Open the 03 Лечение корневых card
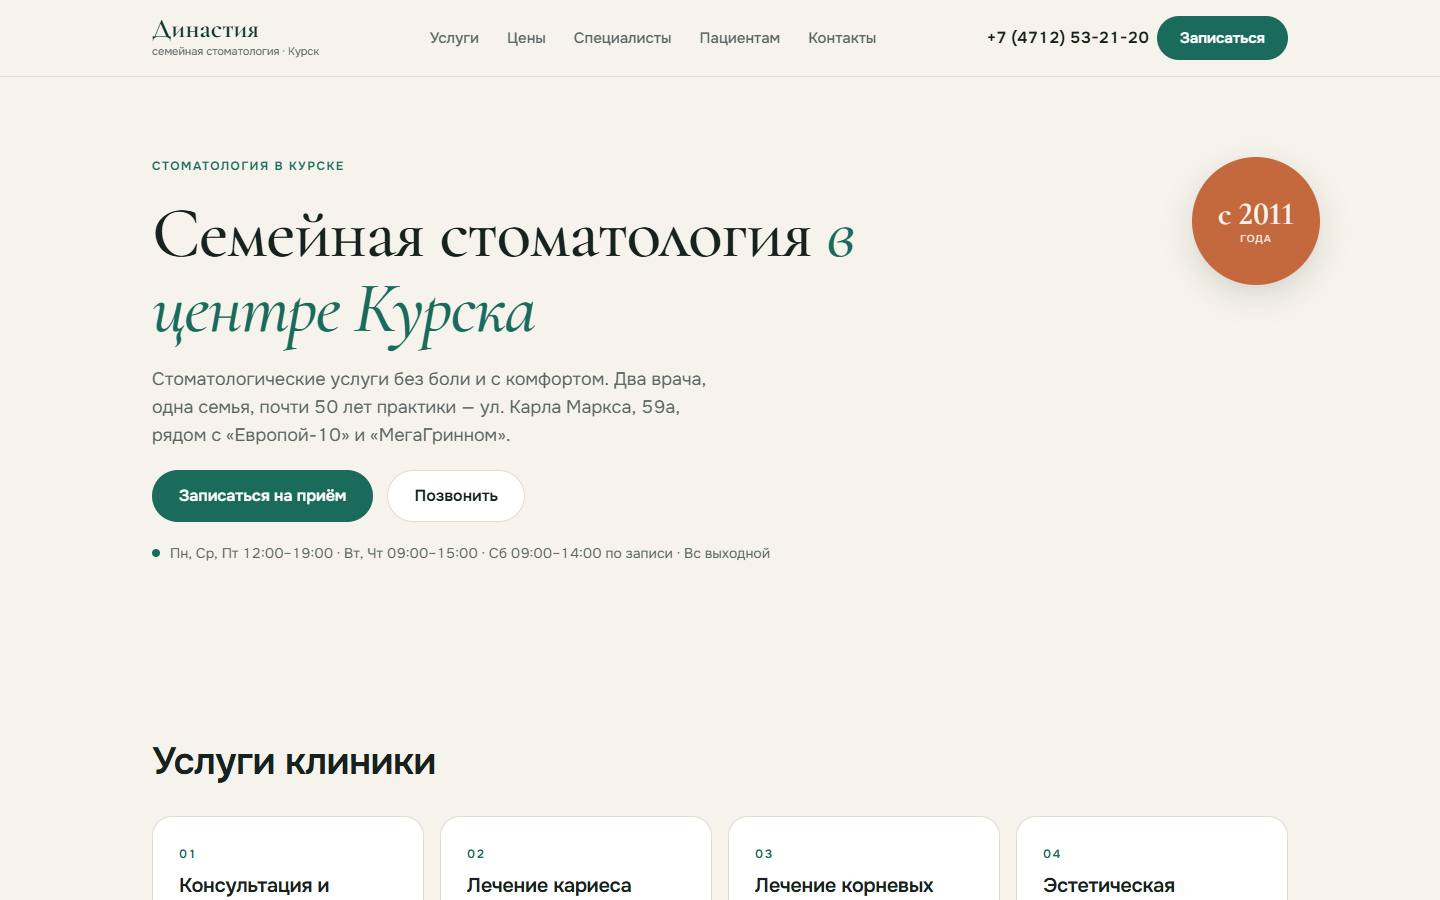Viewport: 1440px width, 900px height. (864, 858)
